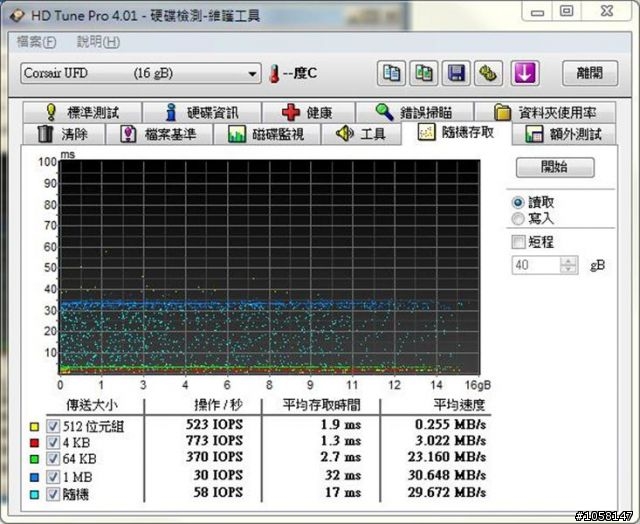Click the magnifier icon on 錯誤掃瞄 tab
This screenshot has width=640, height=524.
384,112
